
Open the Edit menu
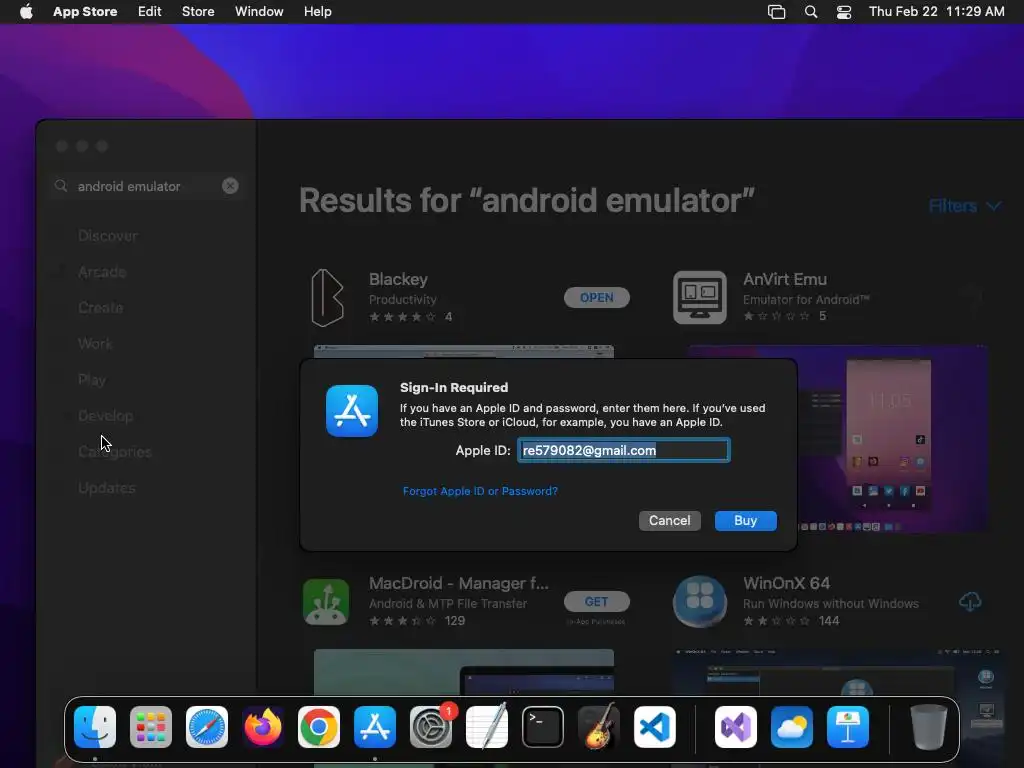point(150,12)
